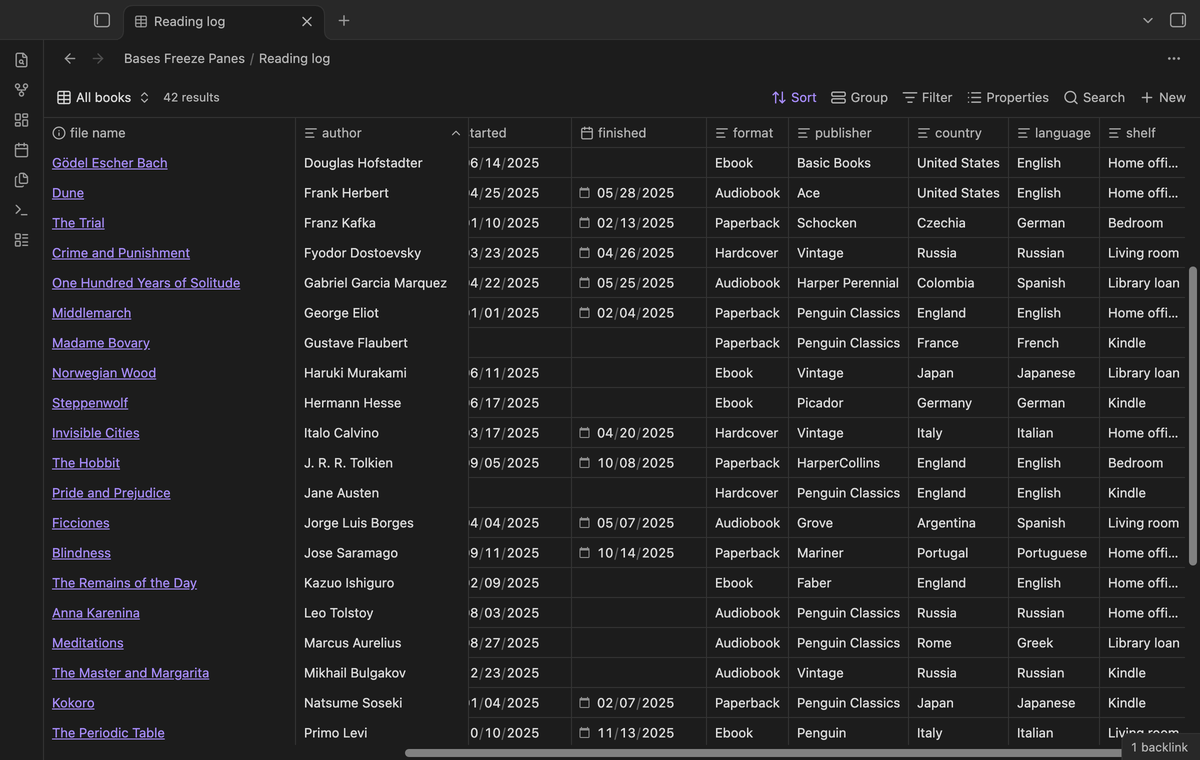Click calendar icon in Kokoro finished date

pos(585,703)
